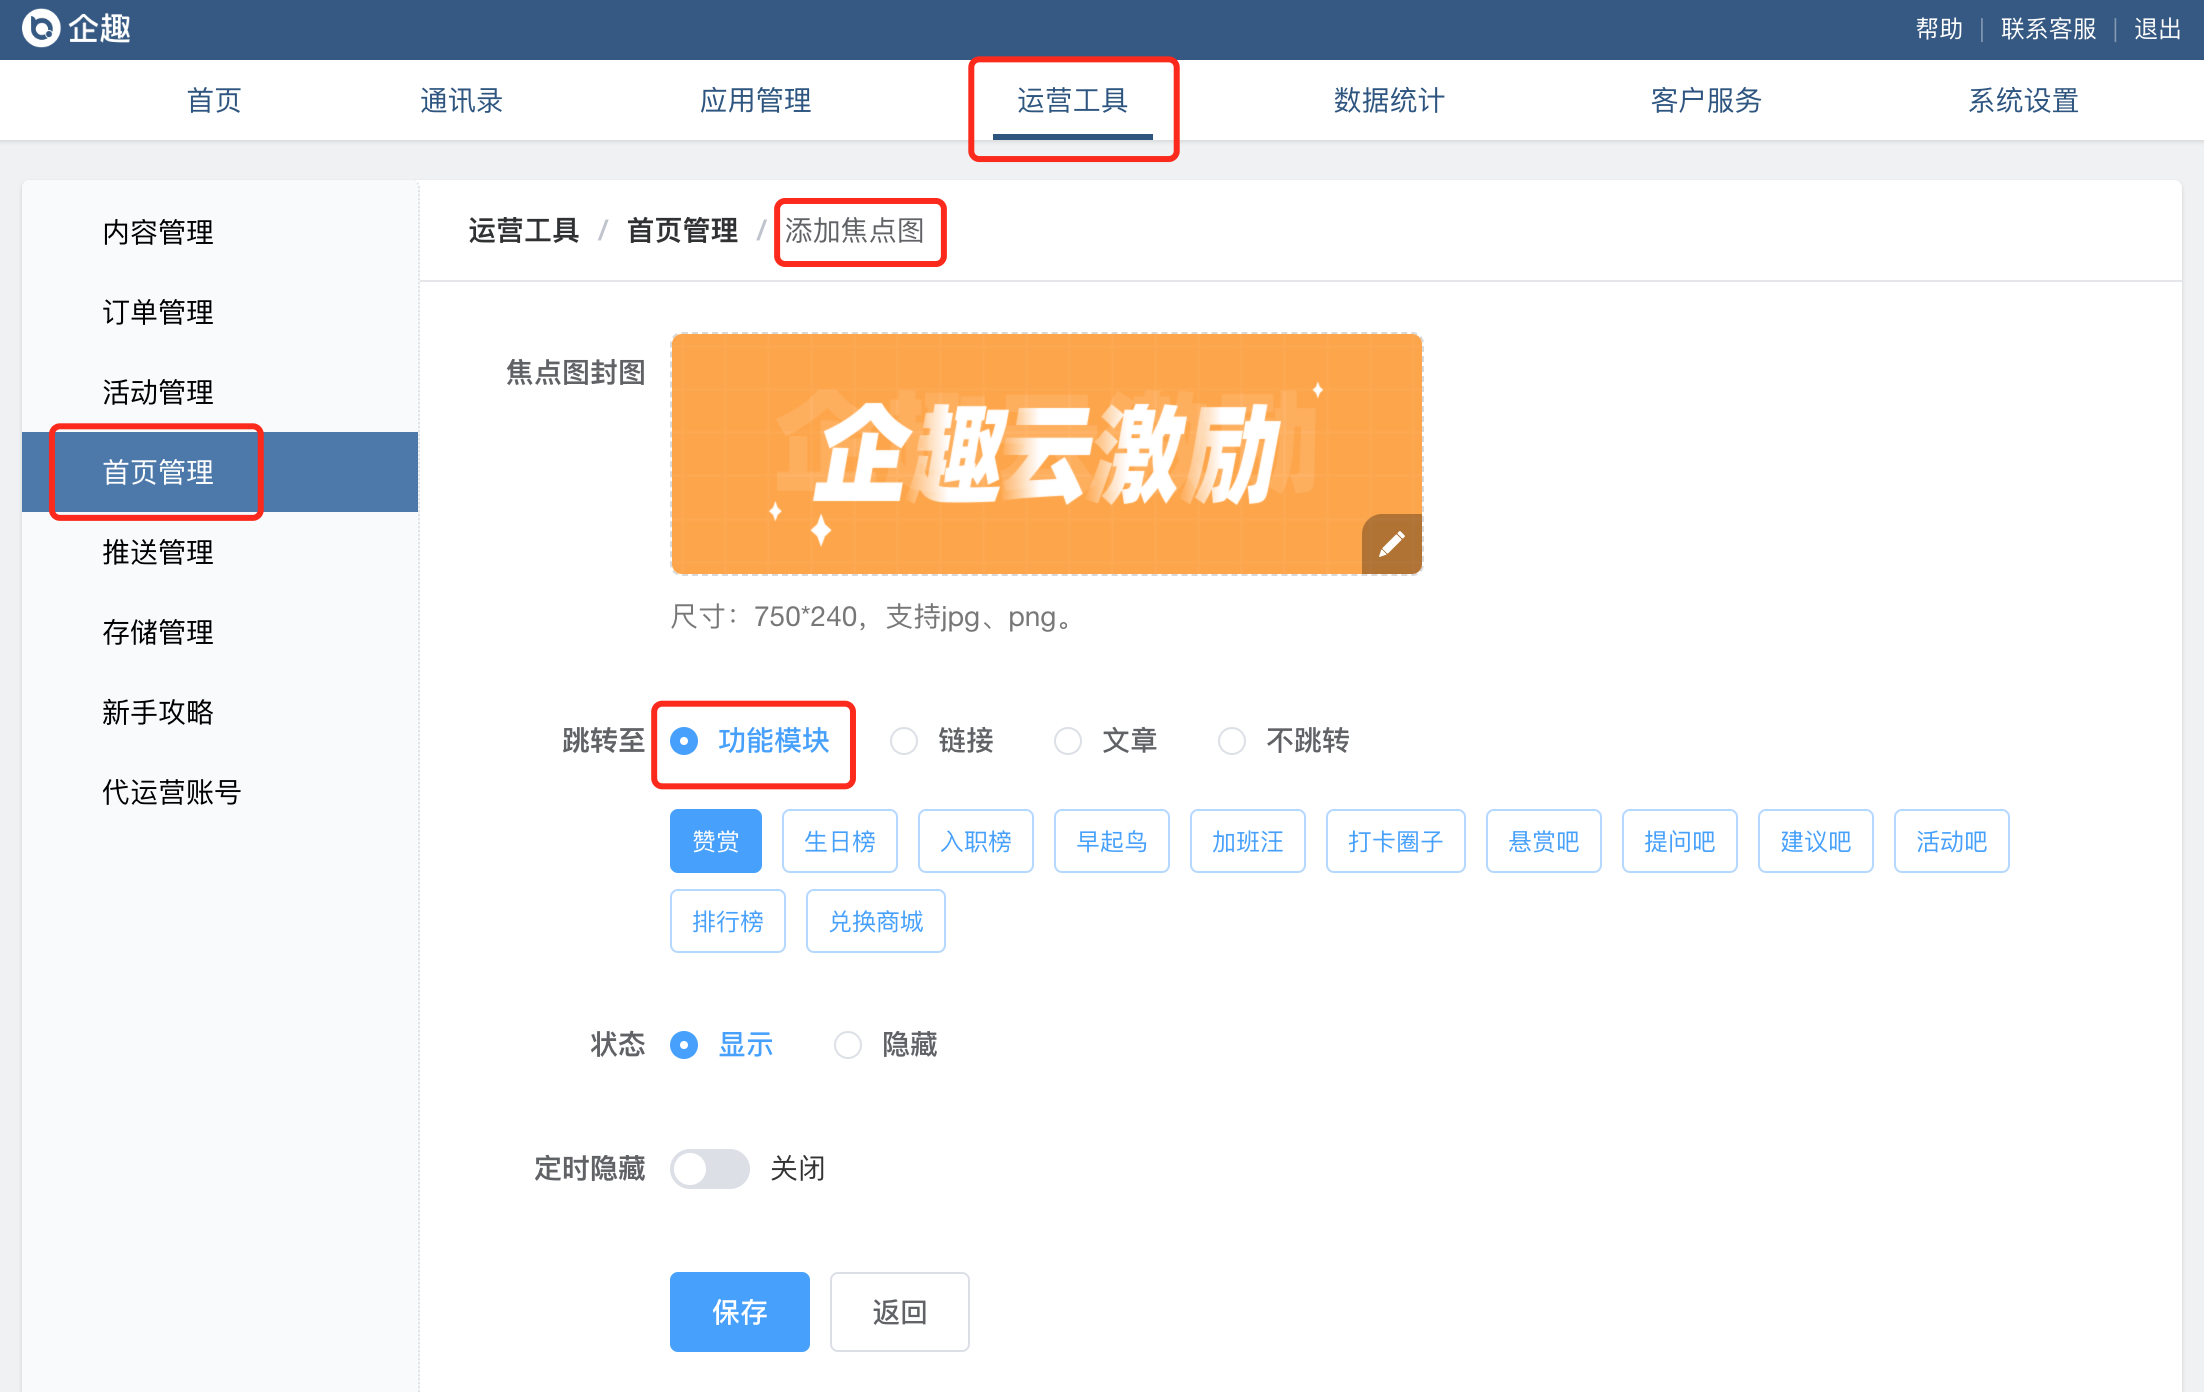Go to 数据统计 tab
The height and width of the screenshot is (1392, 2204).
1389,100
